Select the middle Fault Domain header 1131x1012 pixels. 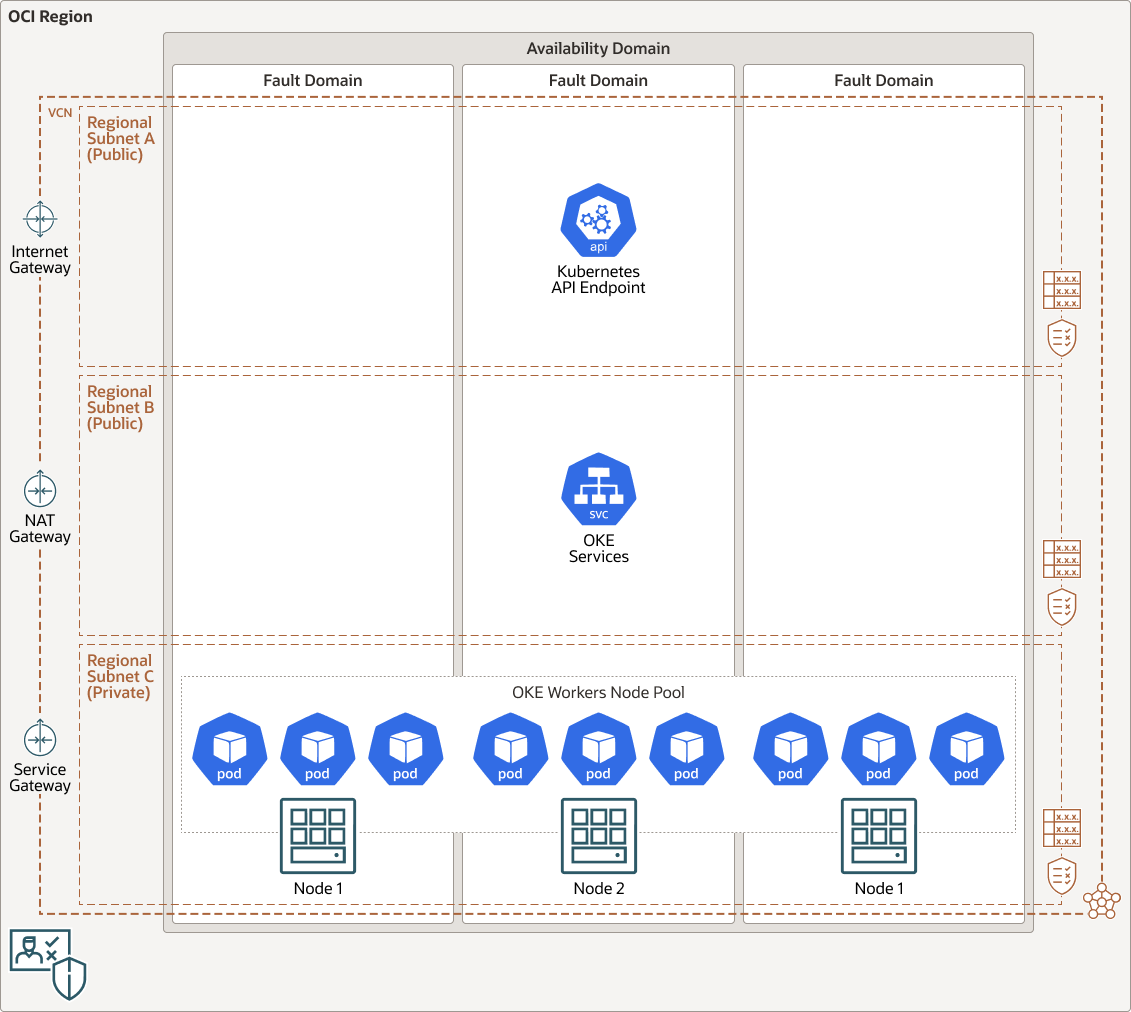pos(597,80)
